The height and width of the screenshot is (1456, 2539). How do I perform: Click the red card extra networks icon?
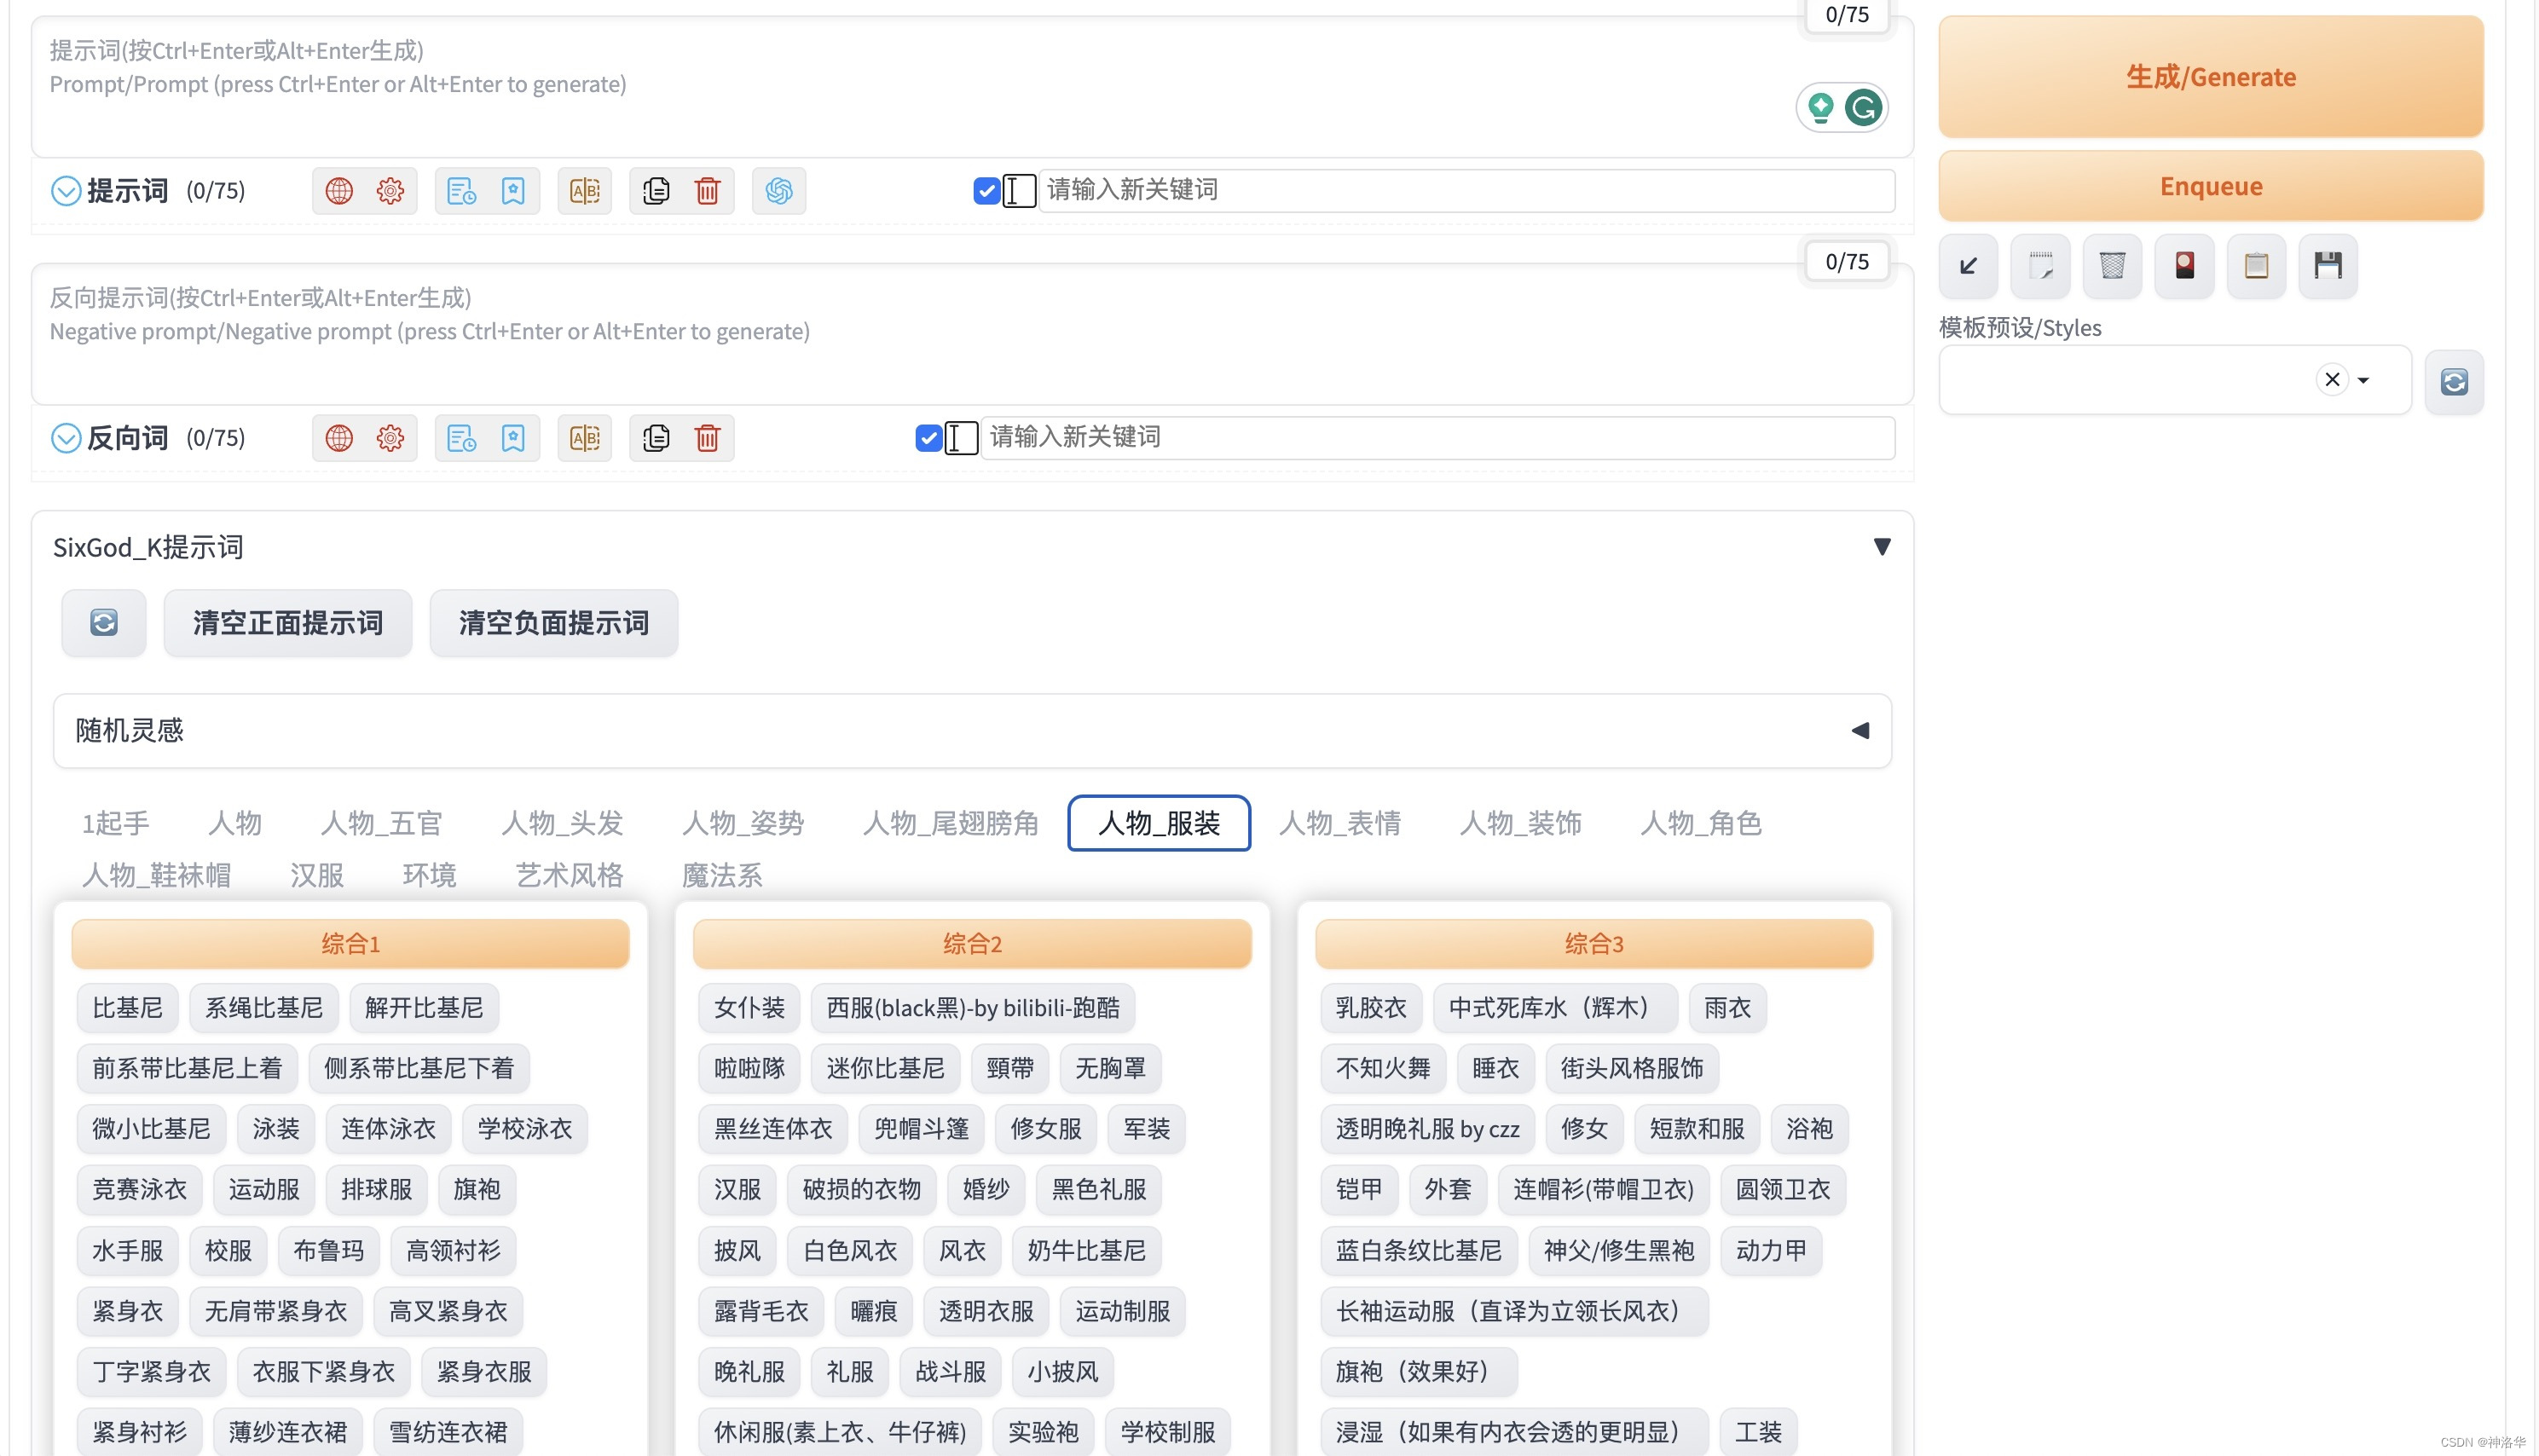pos(2184,265)
